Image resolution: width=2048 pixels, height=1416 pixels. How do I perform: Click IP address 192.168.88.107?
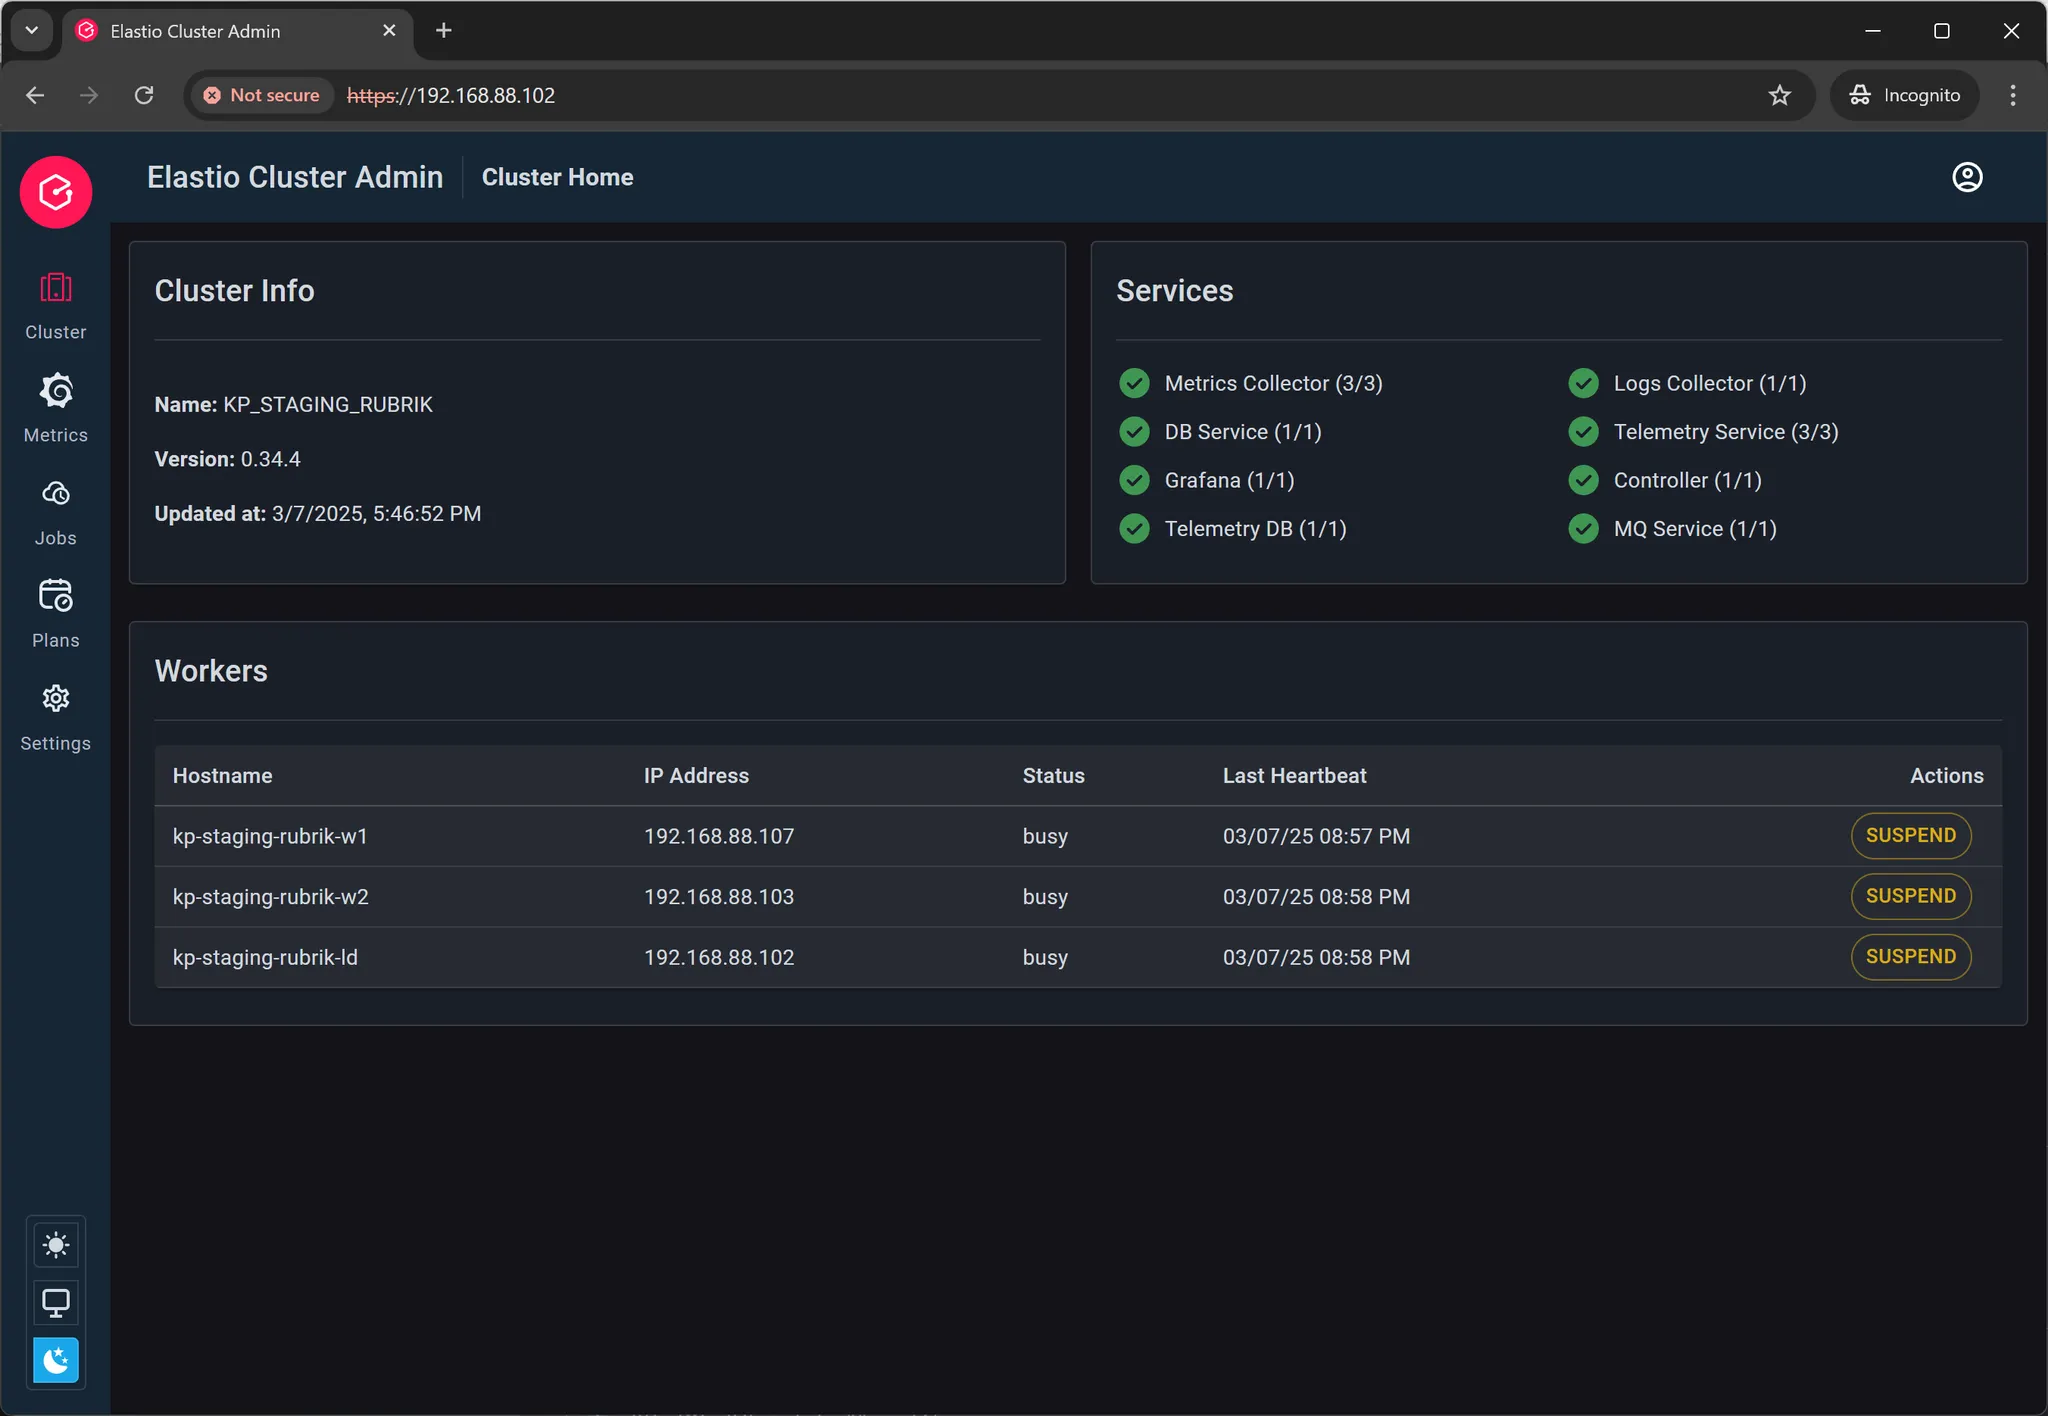pos(719,836)
